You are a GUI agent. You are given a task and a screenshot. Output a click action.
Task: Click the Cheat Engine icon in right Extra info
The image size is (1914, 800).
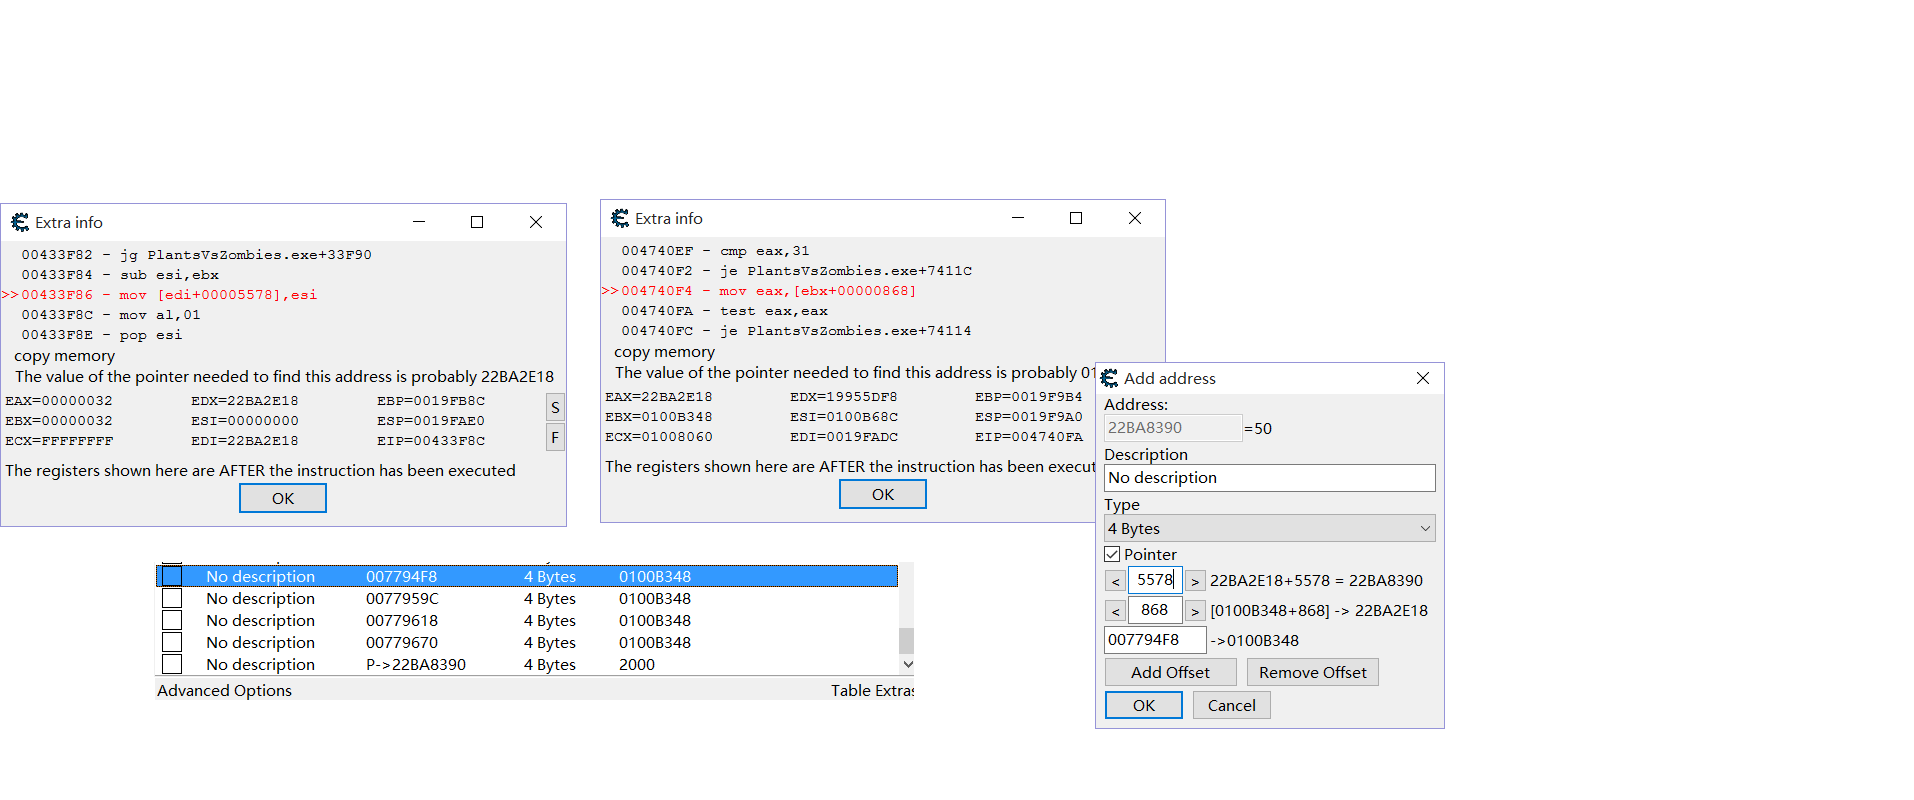620,218
